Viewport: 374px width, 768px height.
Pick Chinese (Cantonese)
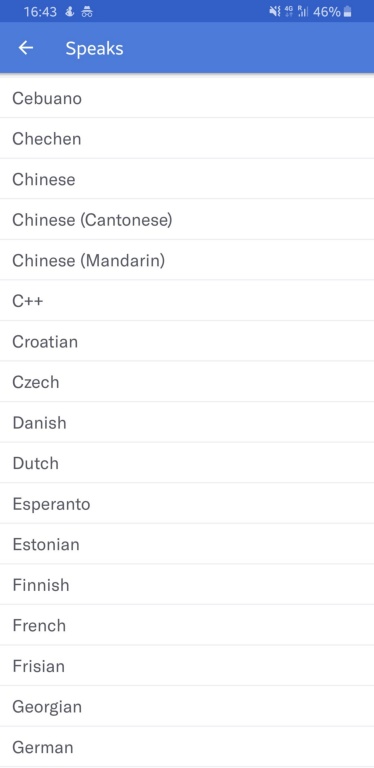coord(187,220)
